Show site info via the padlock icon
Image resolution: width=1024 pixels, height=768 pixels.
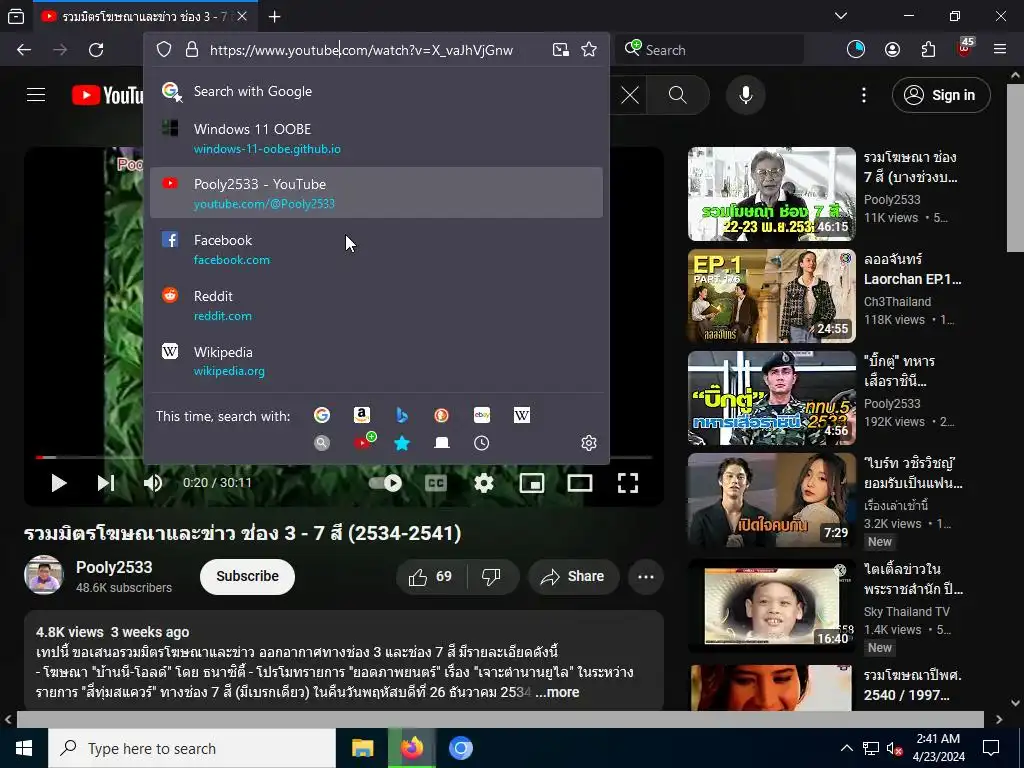click(192, 50)
